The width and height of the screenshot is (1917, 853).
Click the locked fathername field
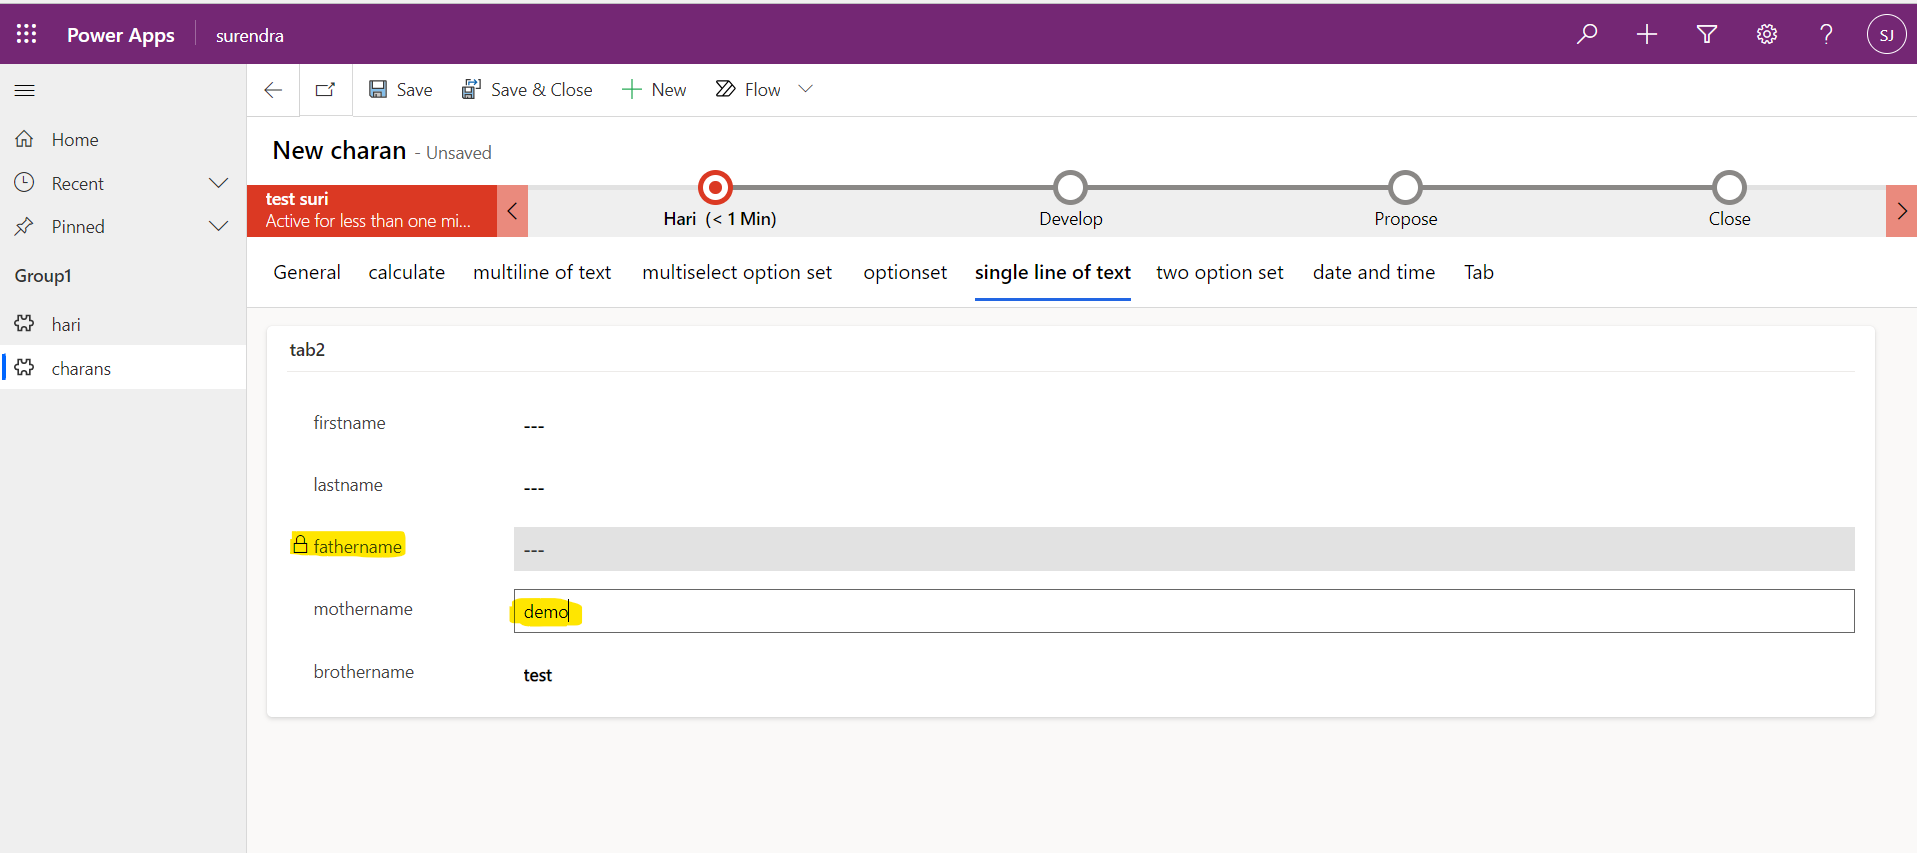1184,549
